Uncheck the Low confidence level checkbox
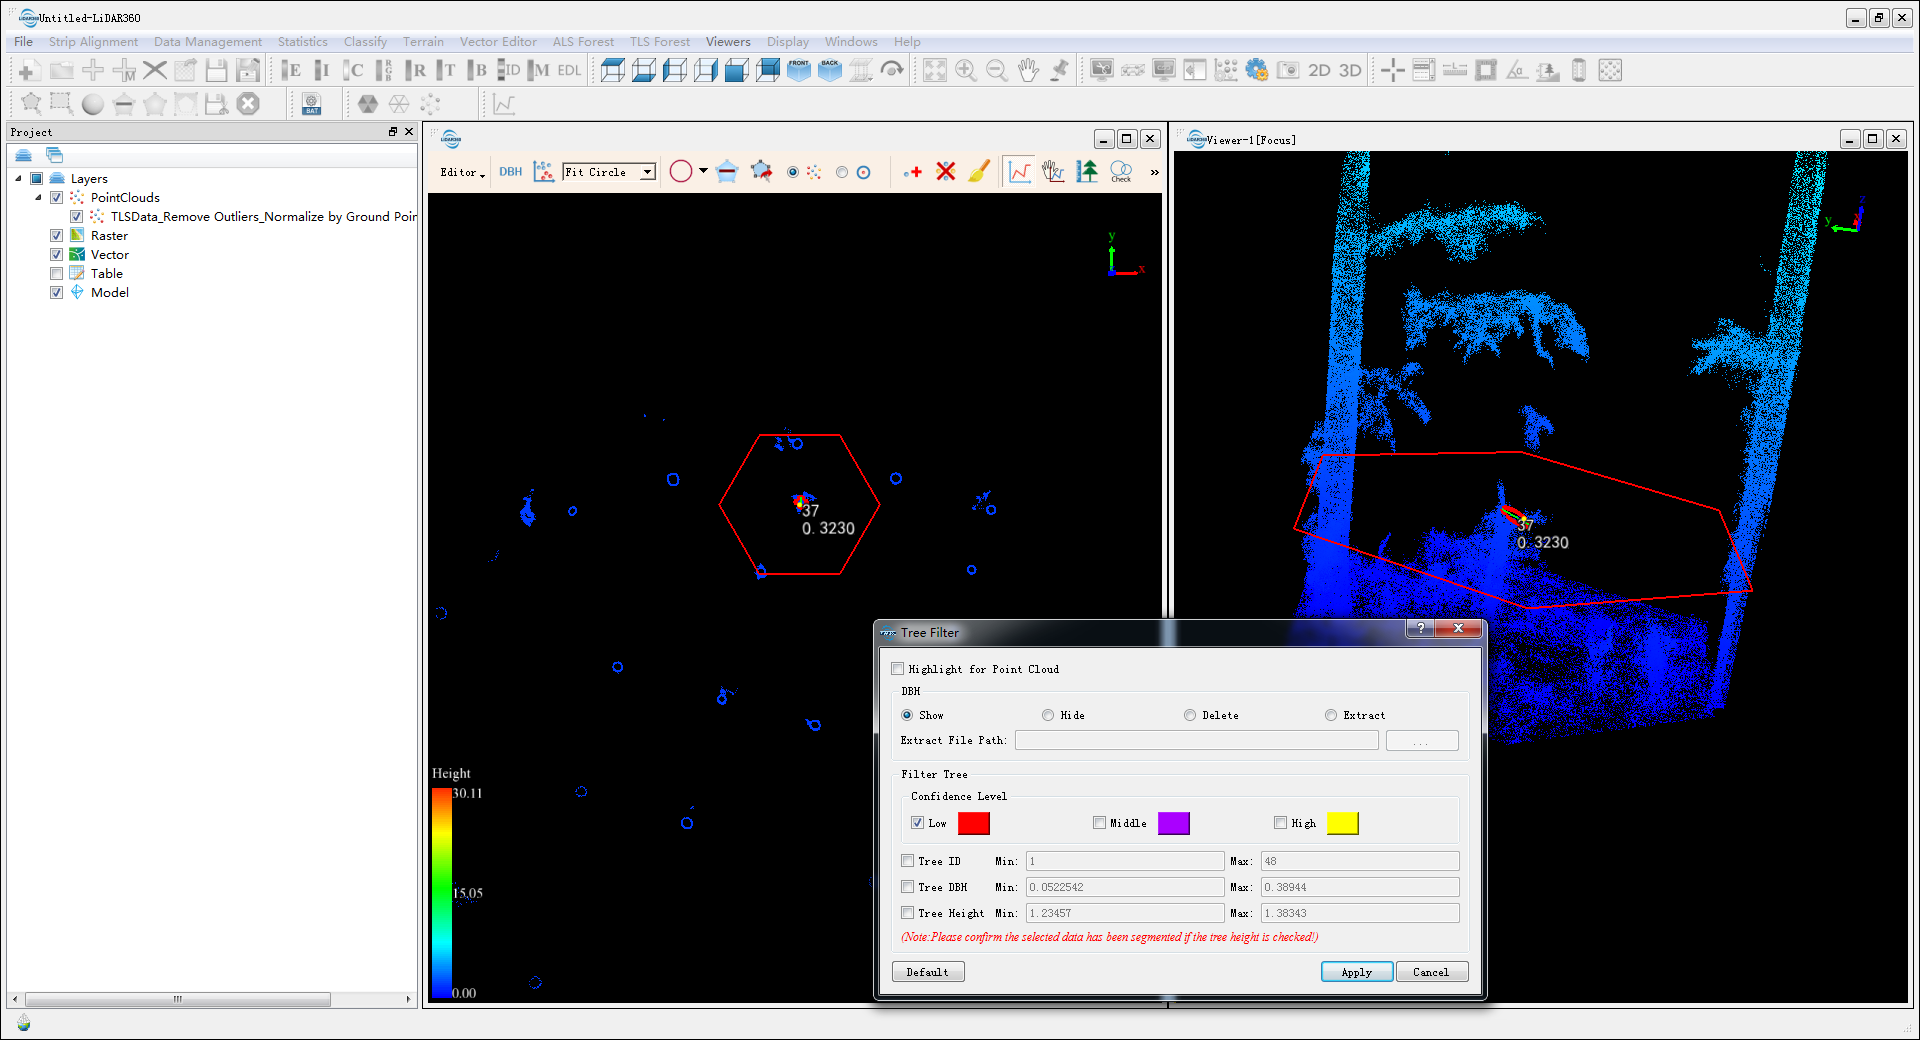Viewport: 1920px width, 1040px height. click(x=917, y=823)
